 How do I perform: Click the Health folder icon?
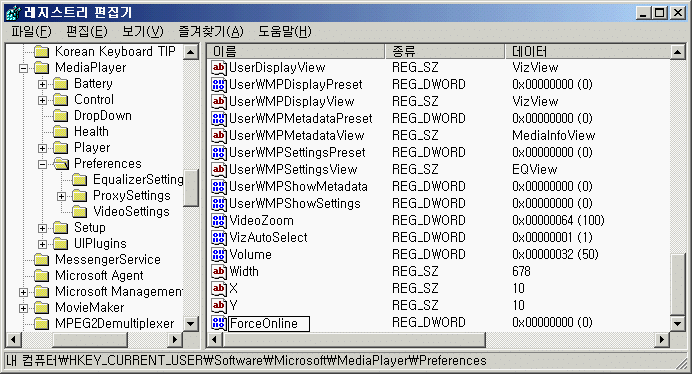pos(60,132)
